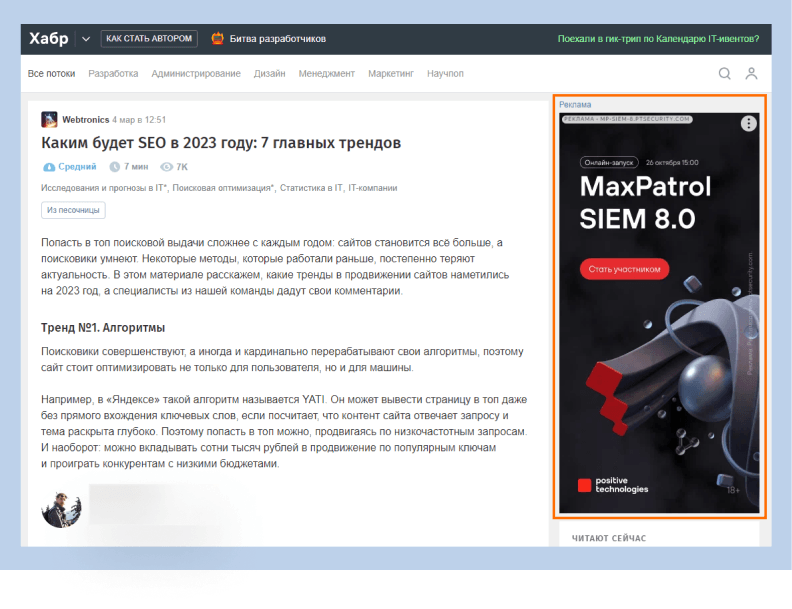Viewport: 792px width, 609px height.
Task: Select the Маркетинг flow tab
Action: (391, 74)
